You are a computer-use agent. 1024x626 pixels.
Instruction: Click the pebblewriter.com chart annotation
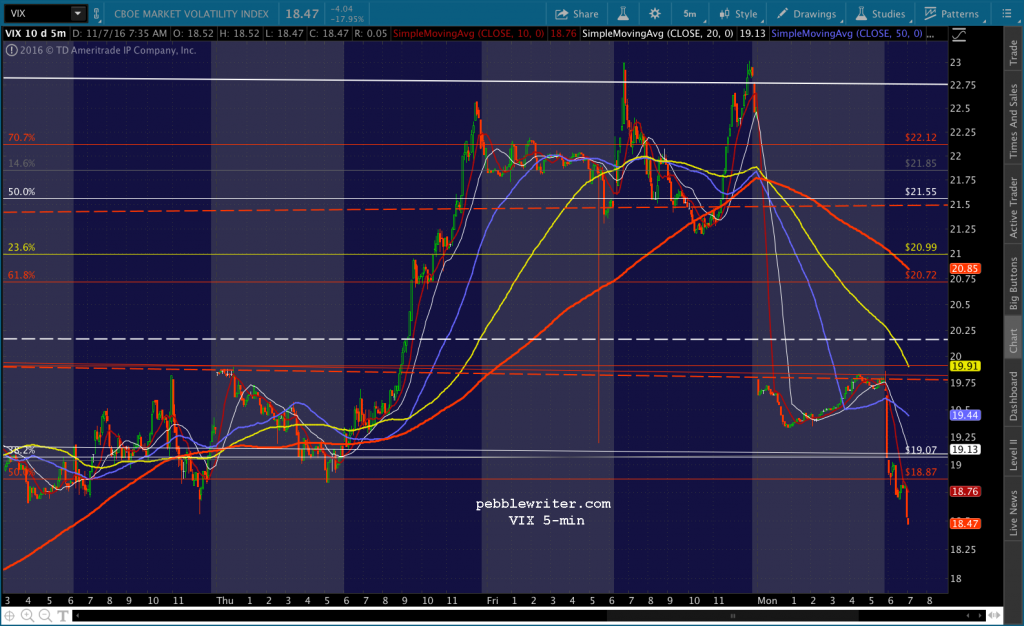[x=543, y=504]
